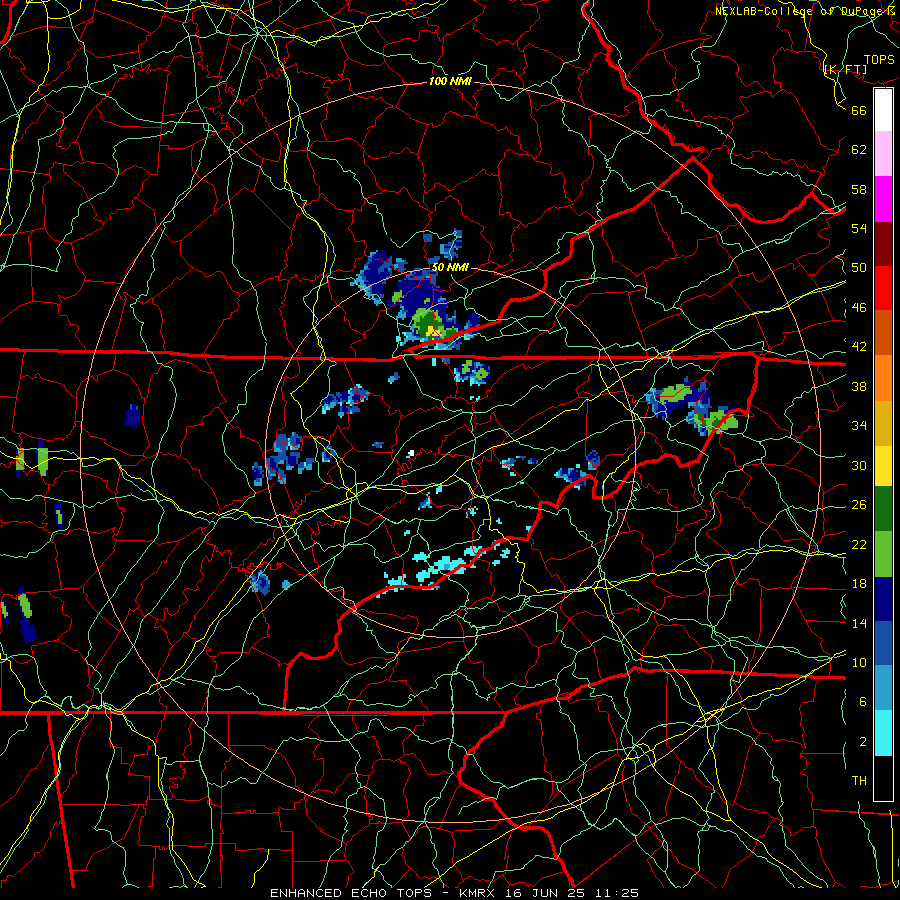
Task: Click the legend value 66
Action: [x=859, y=110]
